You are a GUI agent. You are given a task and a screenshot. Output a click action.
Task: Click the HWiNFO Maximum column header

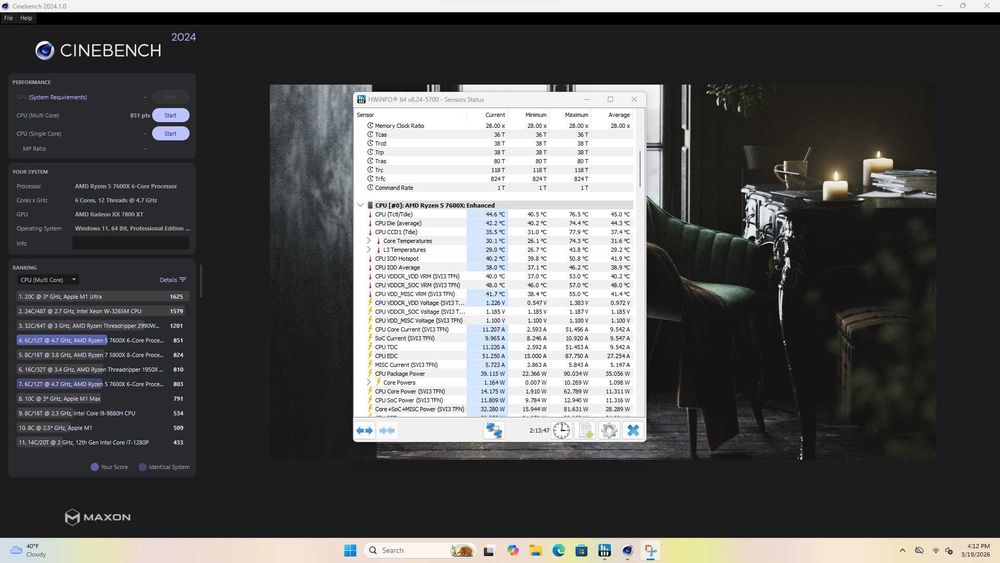coord(570,115)
